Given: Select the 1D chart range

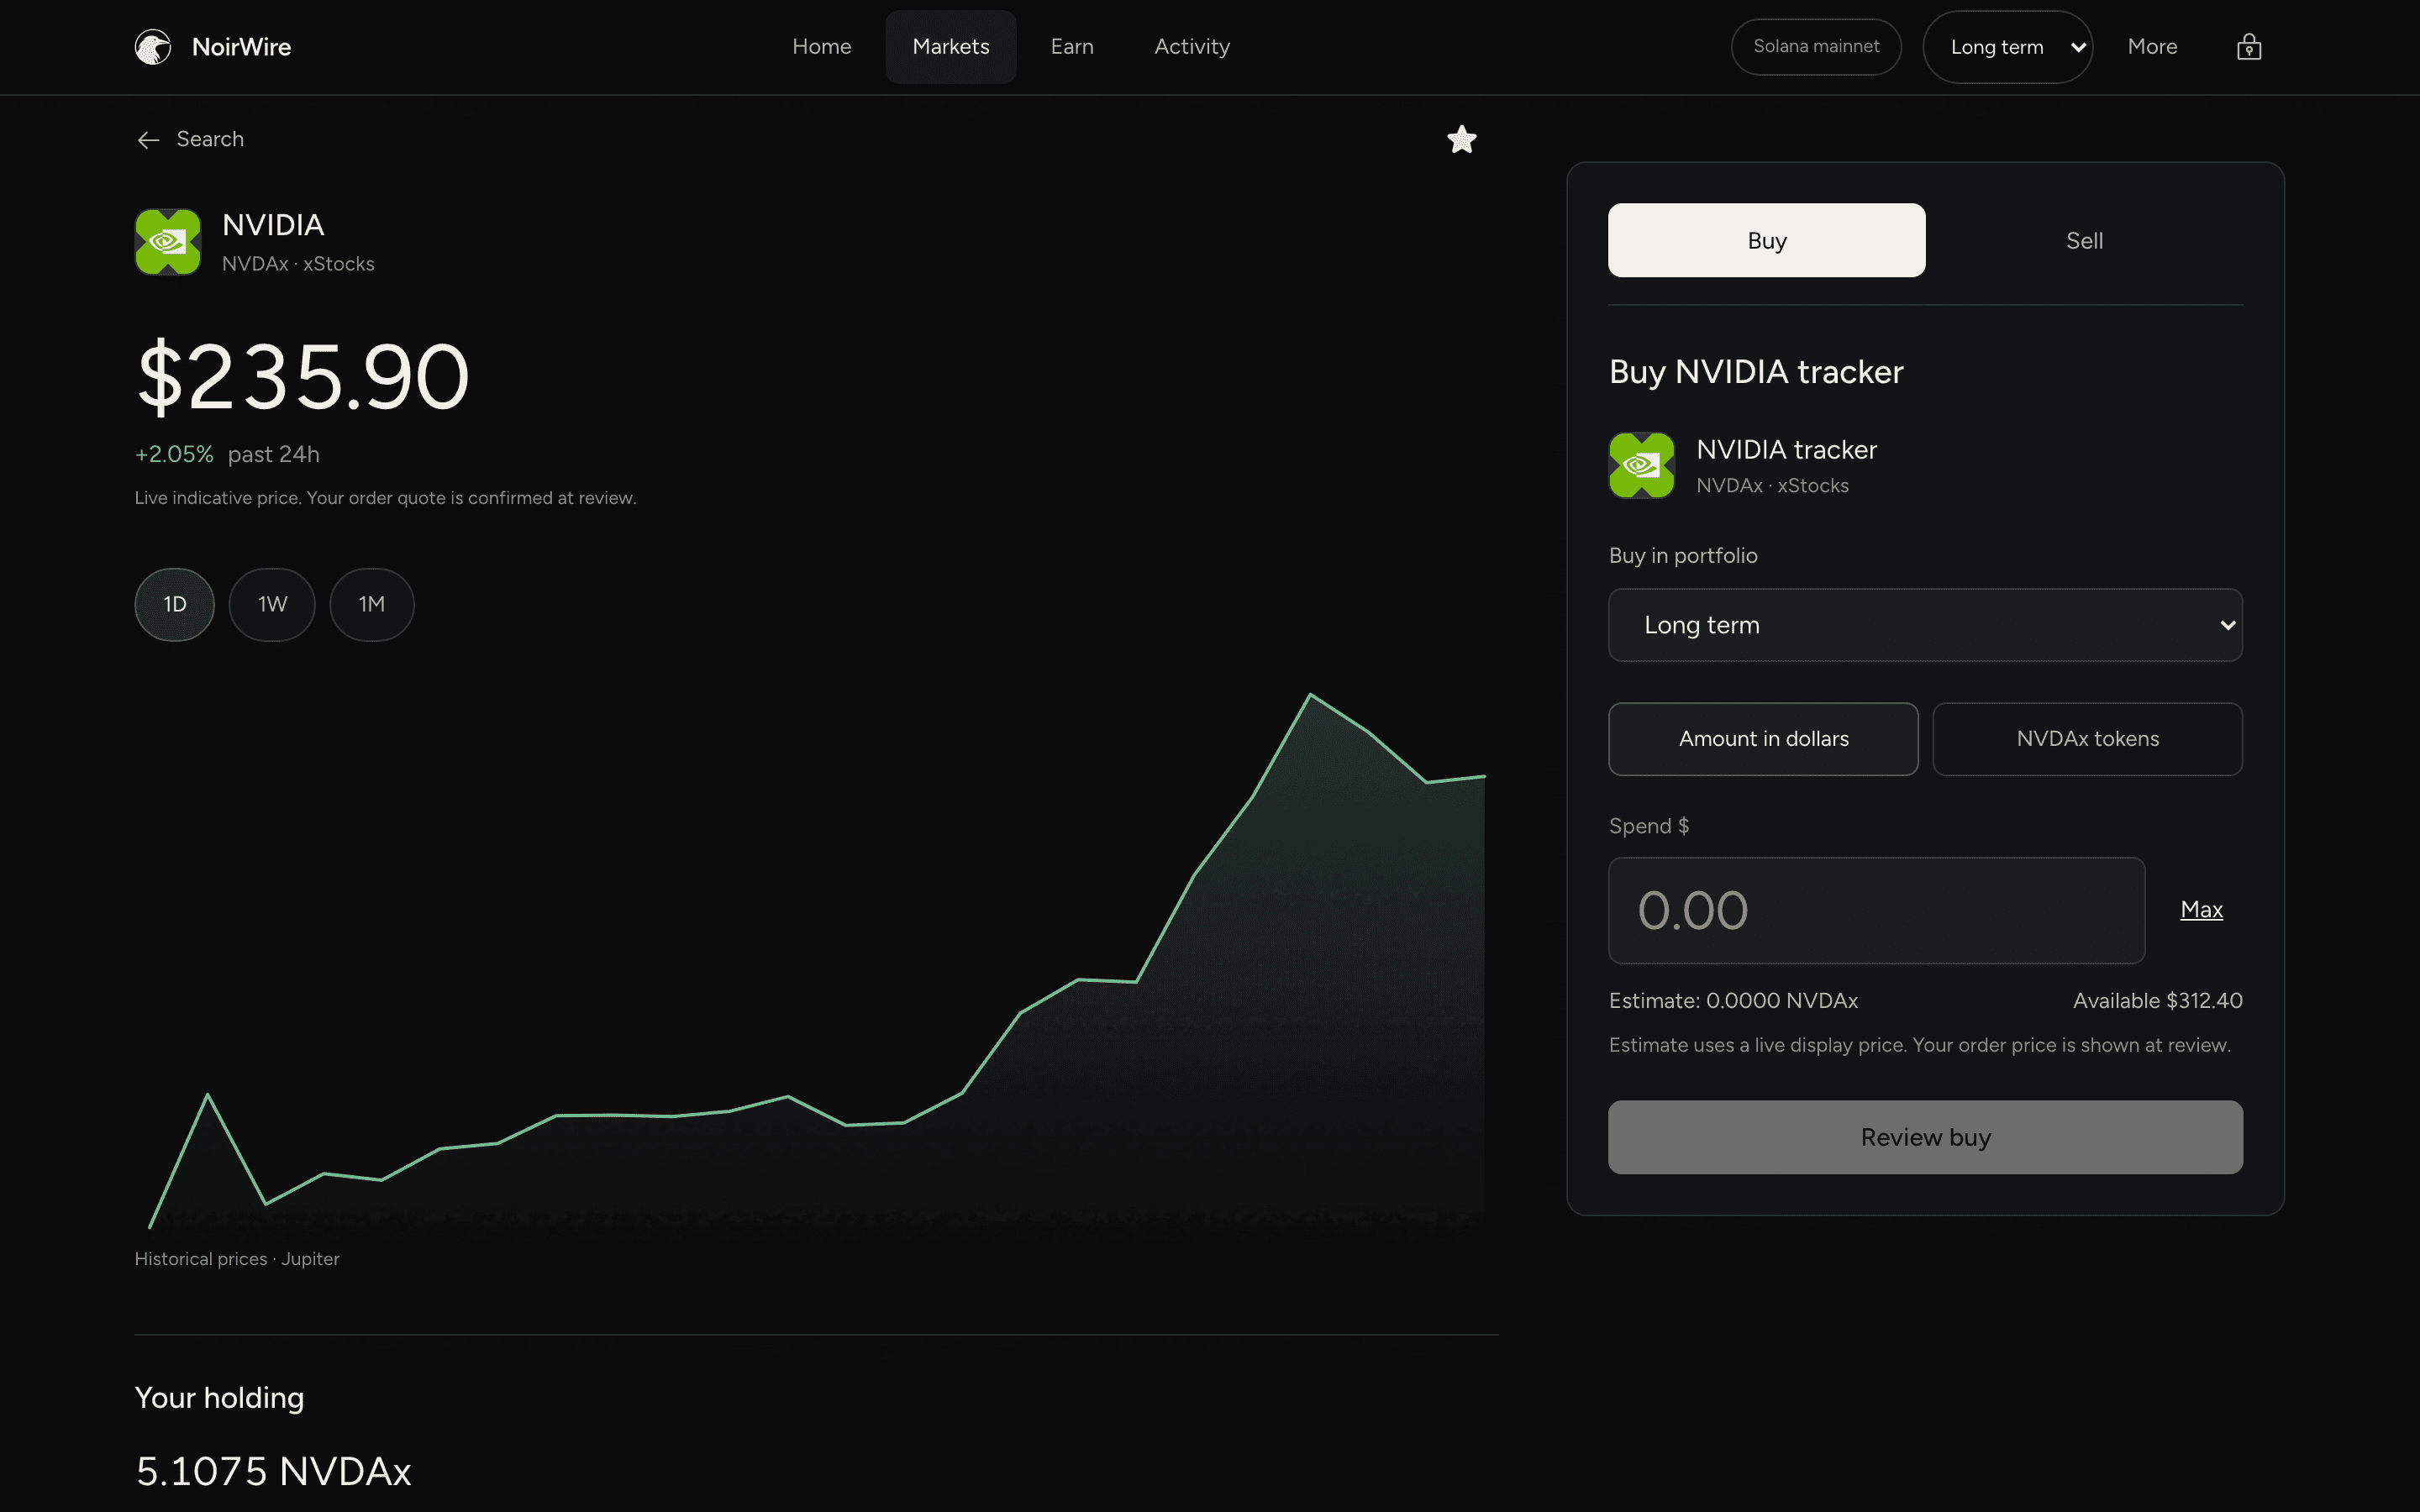Looking at the screenshot, I should click(x=175, y=604).
